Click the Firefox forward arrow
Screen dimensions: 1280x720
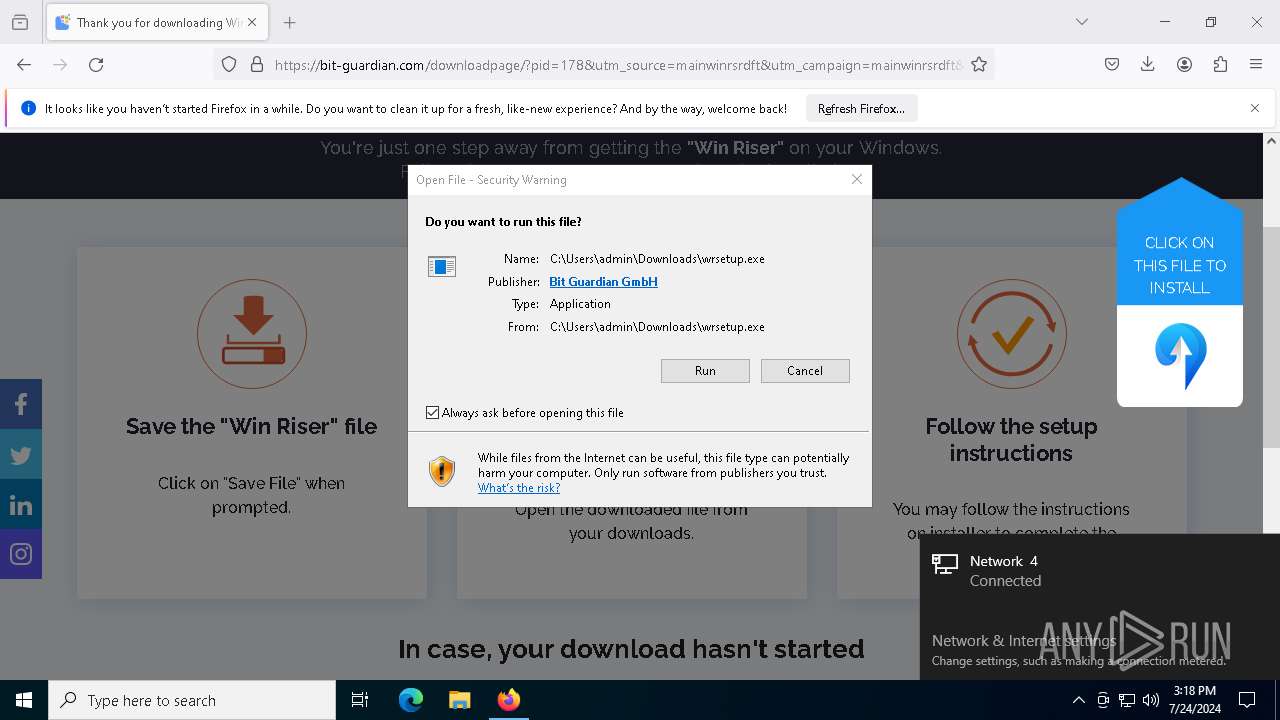point(60,64)
